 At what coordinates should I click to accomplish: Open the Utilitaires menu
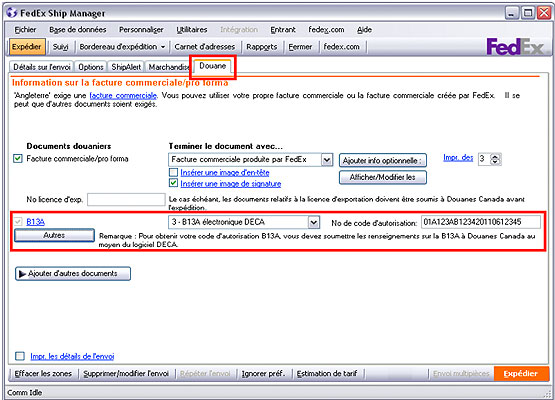192,30
